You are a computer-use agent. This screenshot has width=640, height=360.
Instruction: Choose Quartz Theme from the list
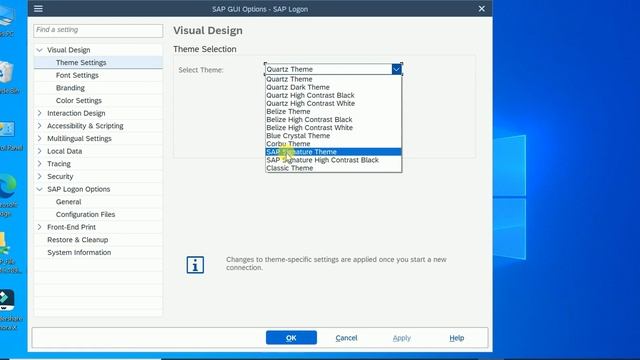pyautogui.click(x=333, y=79)
